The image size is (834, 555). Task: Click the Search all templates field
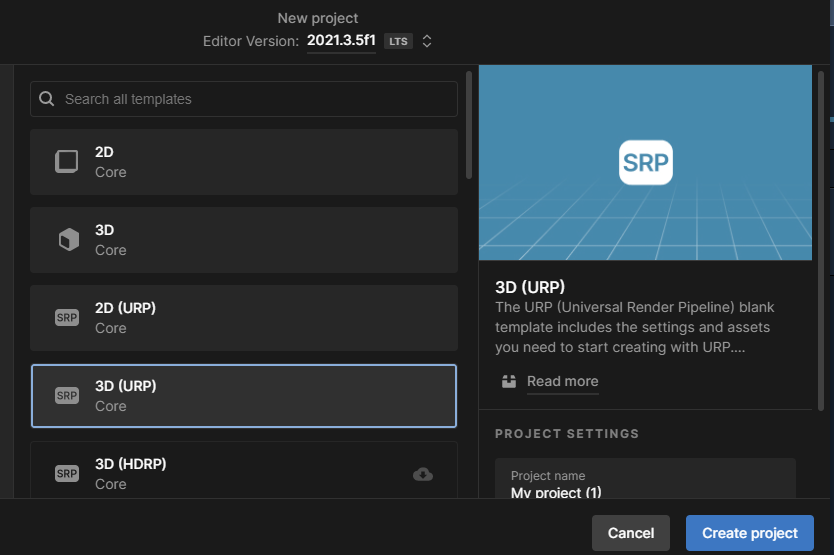click(255, 99)
